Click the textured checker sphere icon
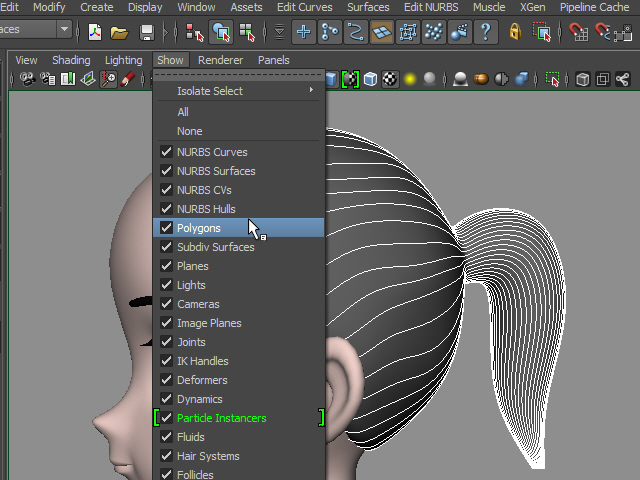The image size is (640, 480). point(390,79)
